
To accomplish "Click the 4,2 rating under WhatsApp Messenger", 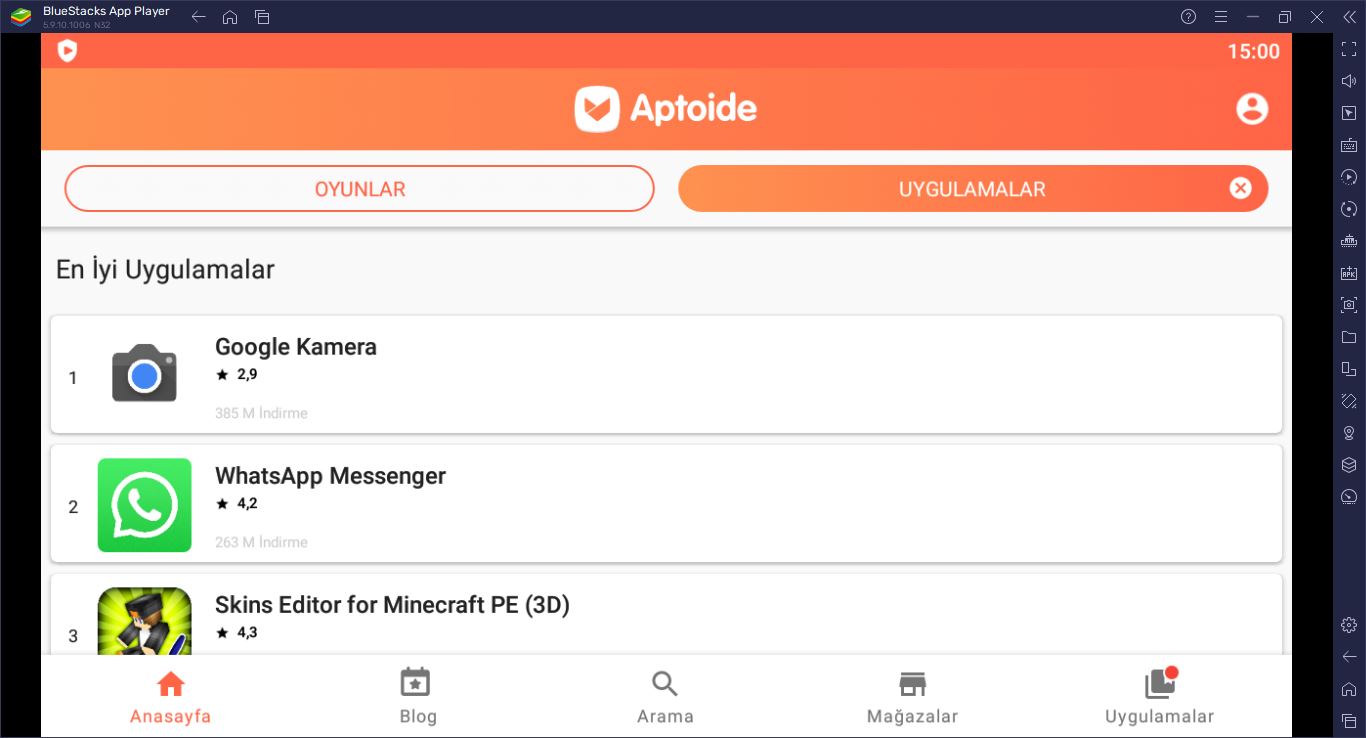I will [x=237, y=503].
